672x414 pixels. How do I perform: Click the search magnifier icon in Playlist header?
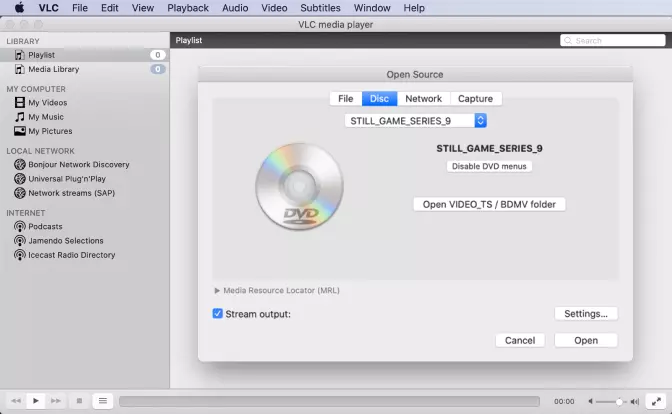pos(568,40)
